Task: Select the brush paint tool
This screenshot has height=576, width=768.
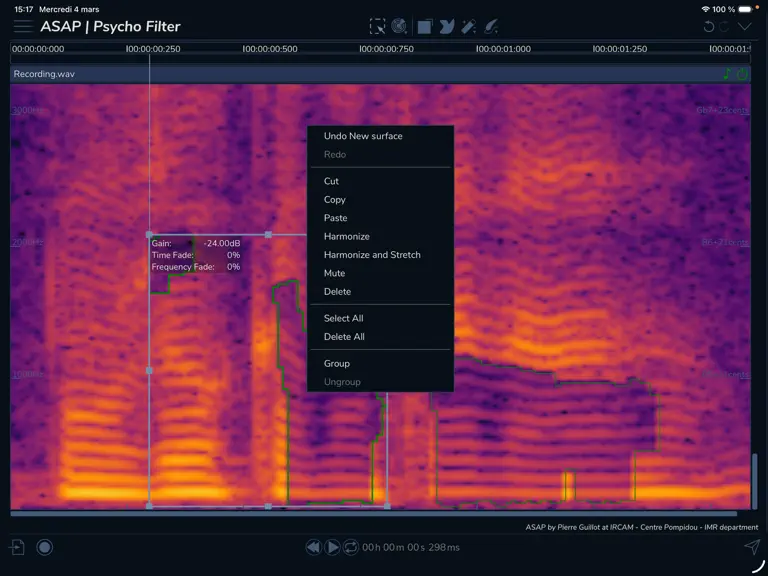Action: (491, 26)
